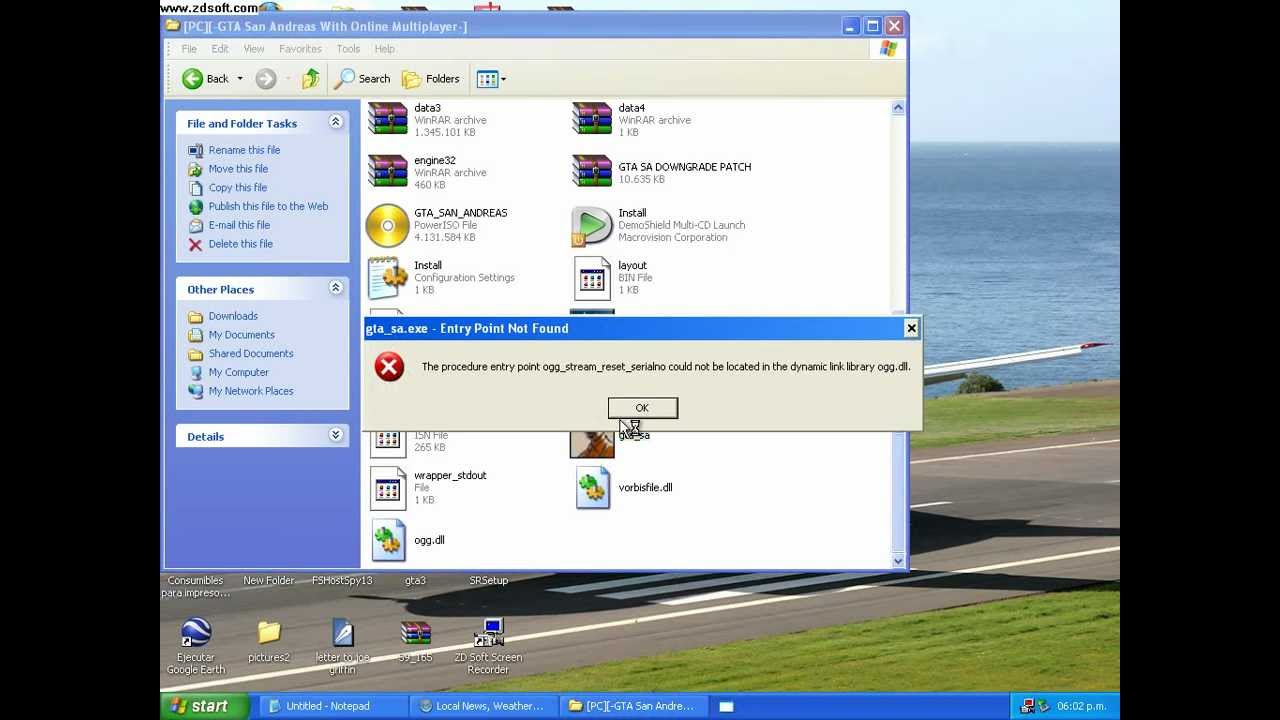Image resolution: width=1280 pixels, height=720 pixels.
Task: Click Publish this file to the Web
Action: click(x=268, y=206)
